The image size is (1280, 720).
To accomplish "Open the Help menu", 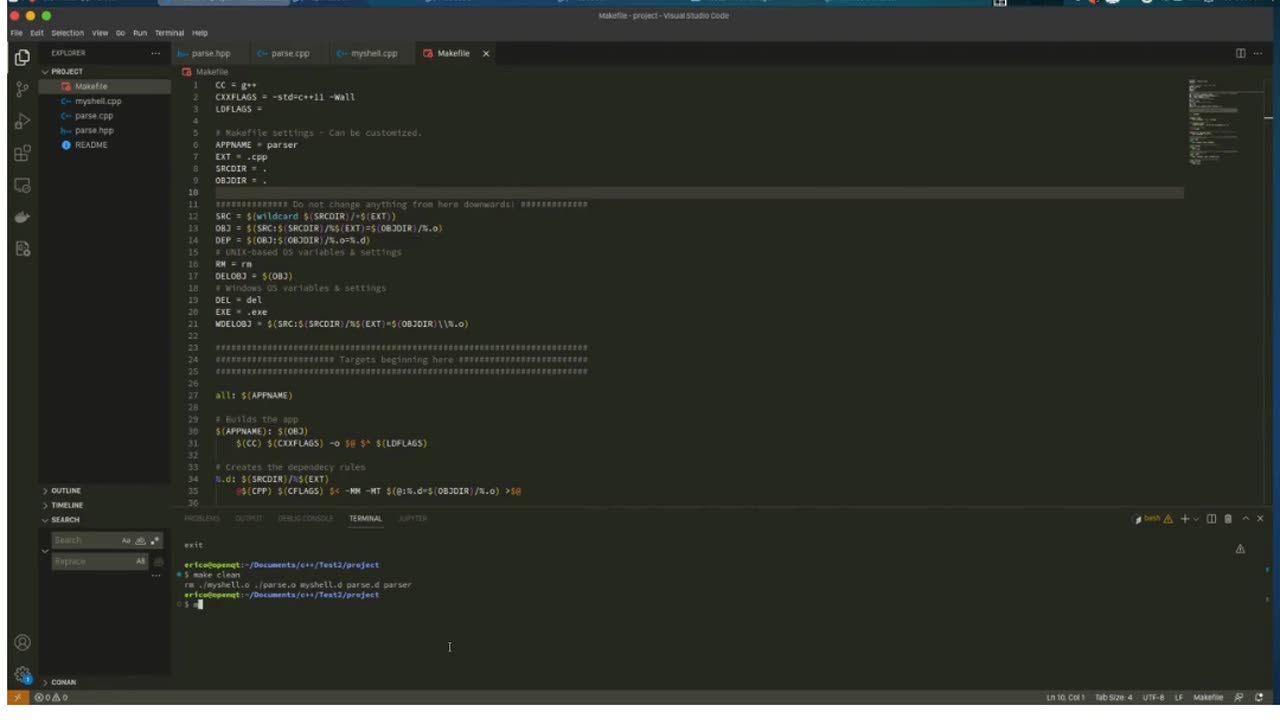I will pos(200,33).
